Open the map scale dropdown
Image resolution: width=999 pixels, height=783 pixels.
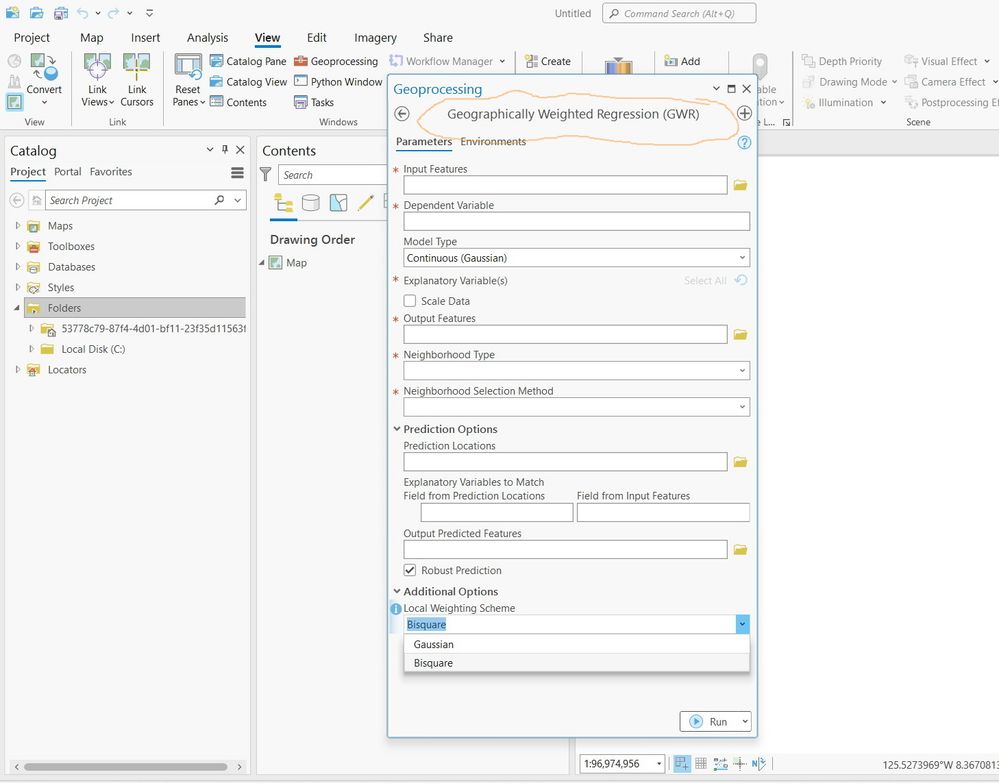[x=659, y=763]
